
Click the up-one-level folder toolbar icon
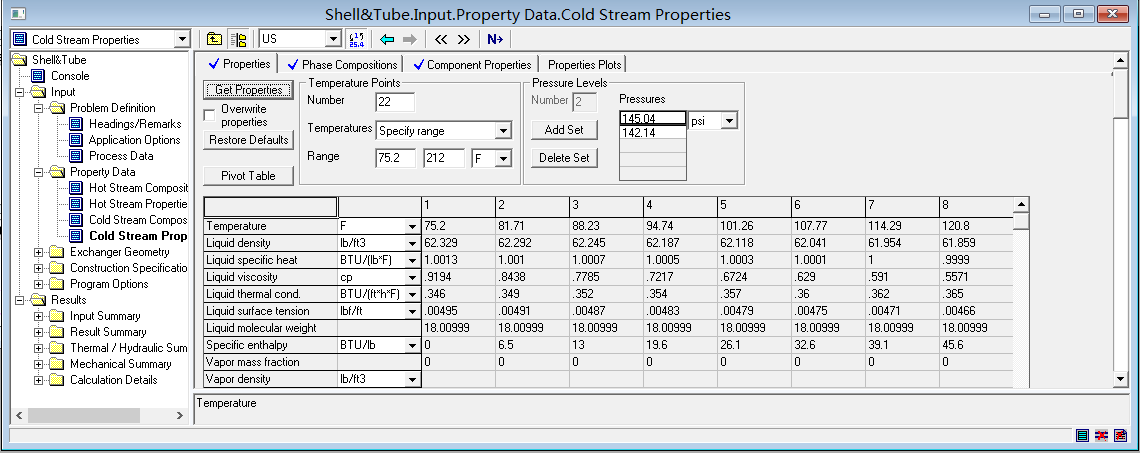214,39
